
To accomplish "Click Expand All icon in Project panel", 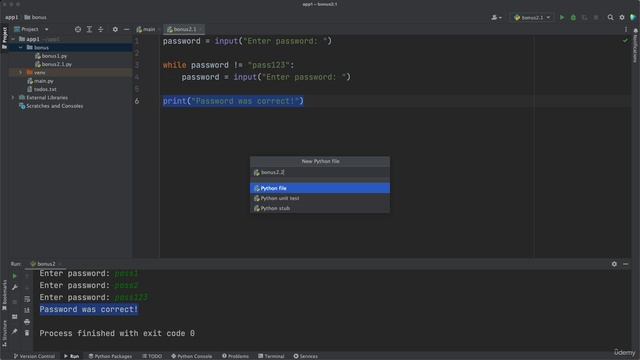I will click(x=89, y=29).
